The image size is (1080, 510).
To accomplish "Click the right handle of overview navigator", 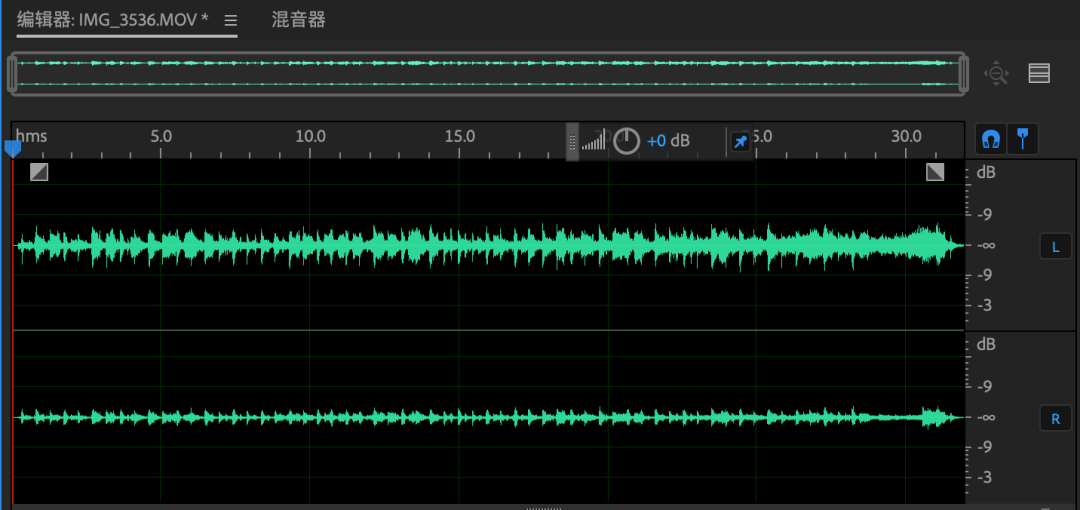I will coord(963,74).
